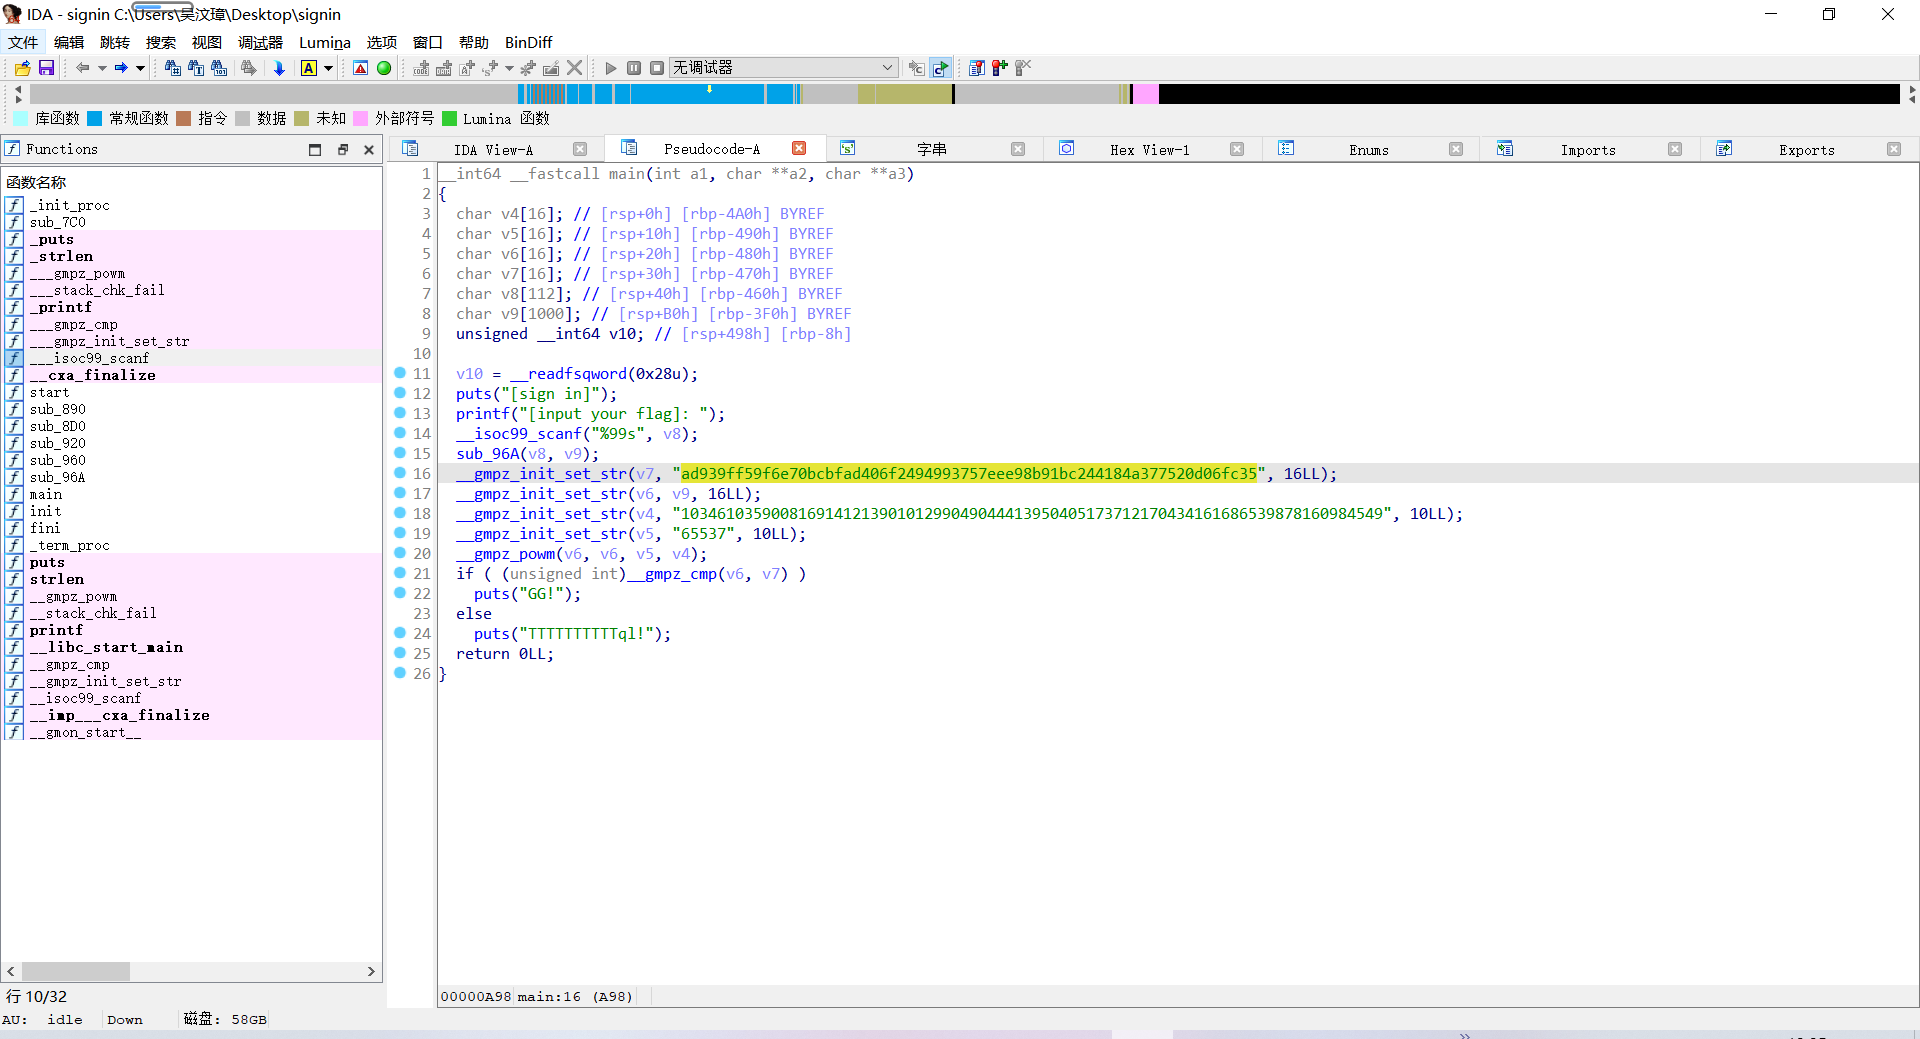Image resolution: width=1920 pixels, height=1039 pixels.
Task: Toggle breakpoint dot on line 14
Action: [x=400, y=433]
